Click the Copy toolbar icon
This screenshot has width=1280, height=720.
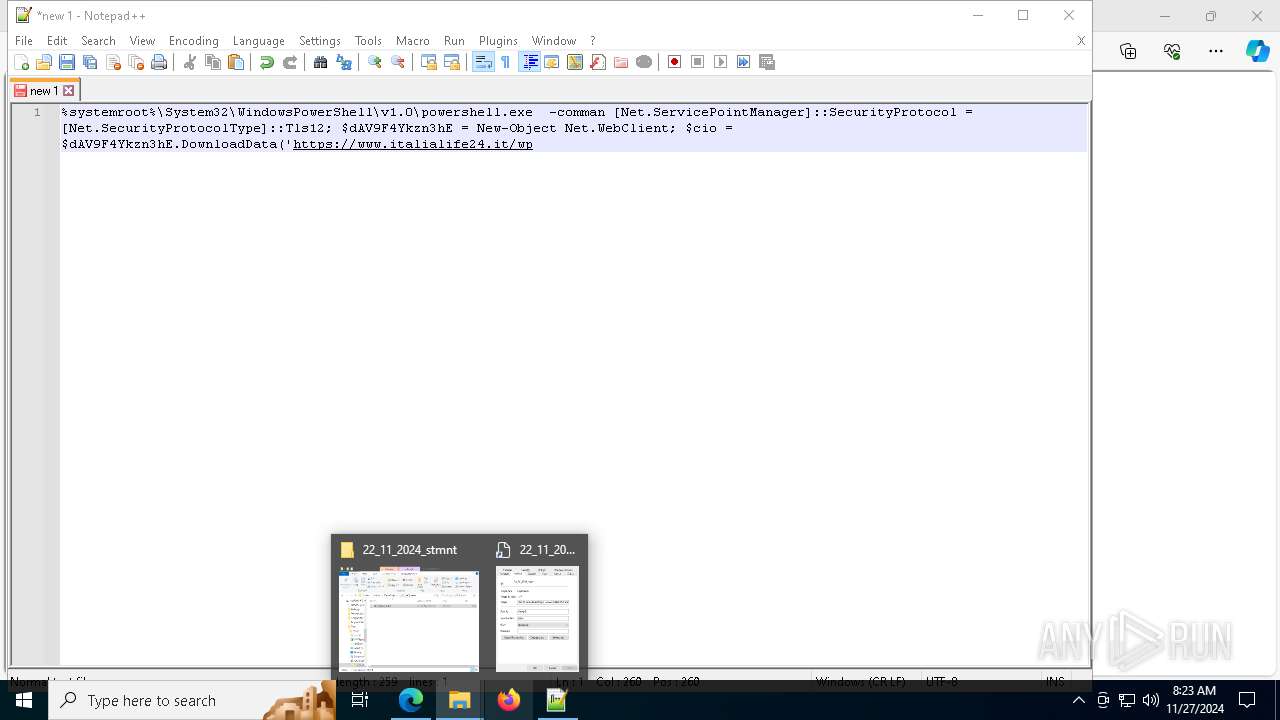point(213,62)
